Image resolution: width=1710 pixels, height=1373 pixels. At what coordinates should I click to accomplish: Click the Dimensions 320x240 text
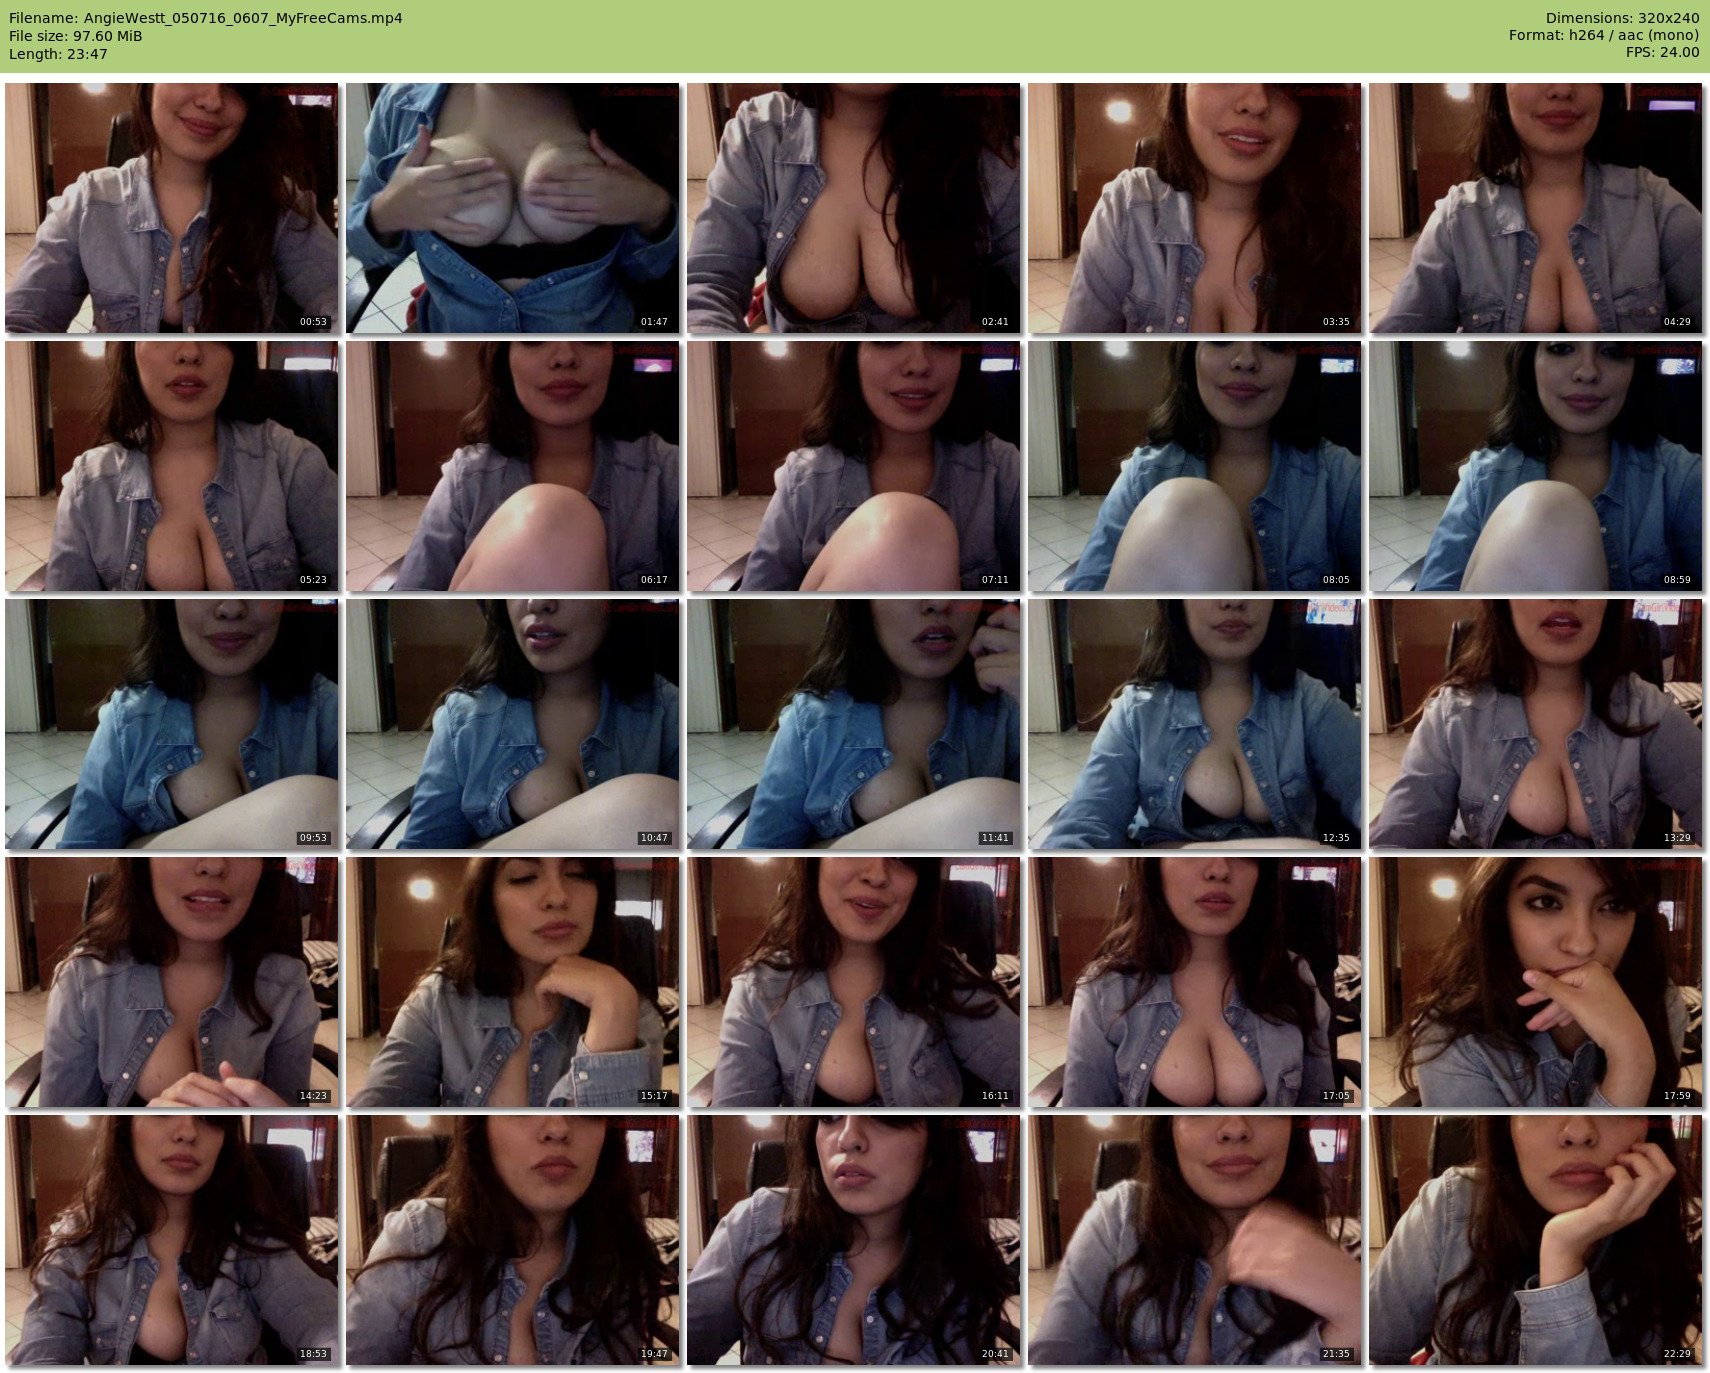click(x=1622, y=18)
